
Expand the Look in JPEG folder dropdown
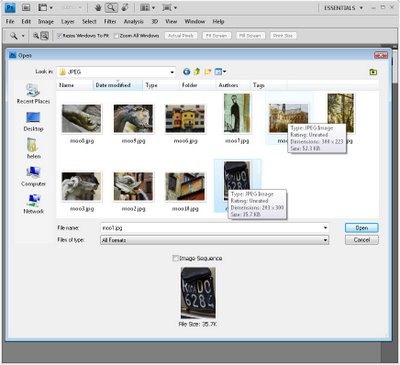pos(172,72)
